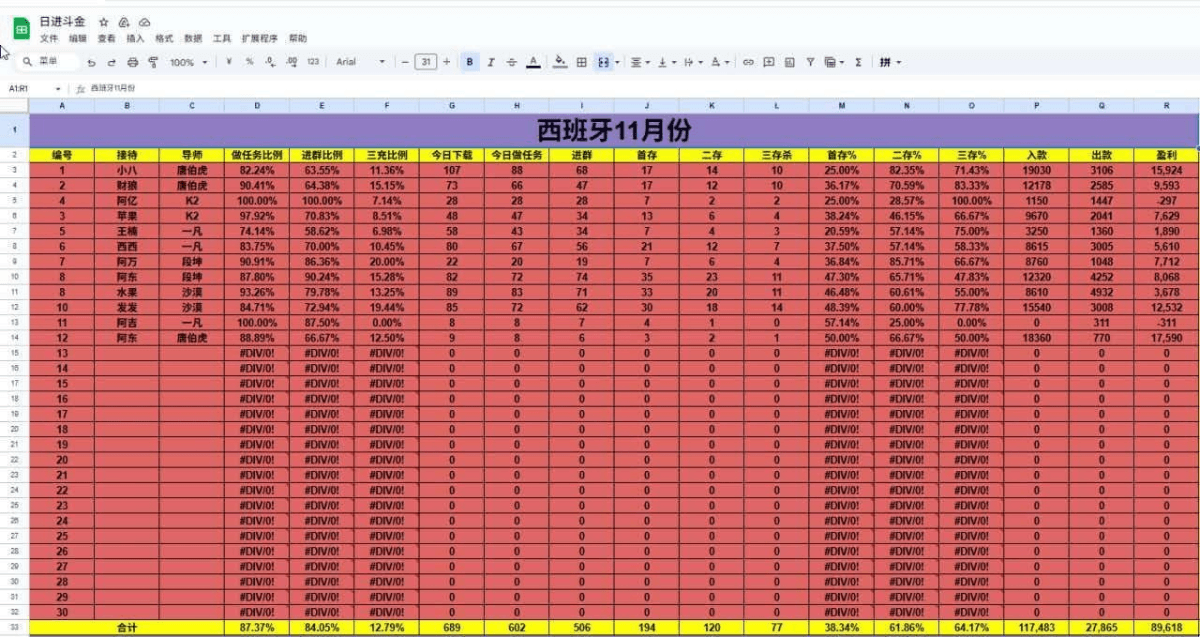
Task: Open the 工具 menu
Action: click(x=222, y=39)
